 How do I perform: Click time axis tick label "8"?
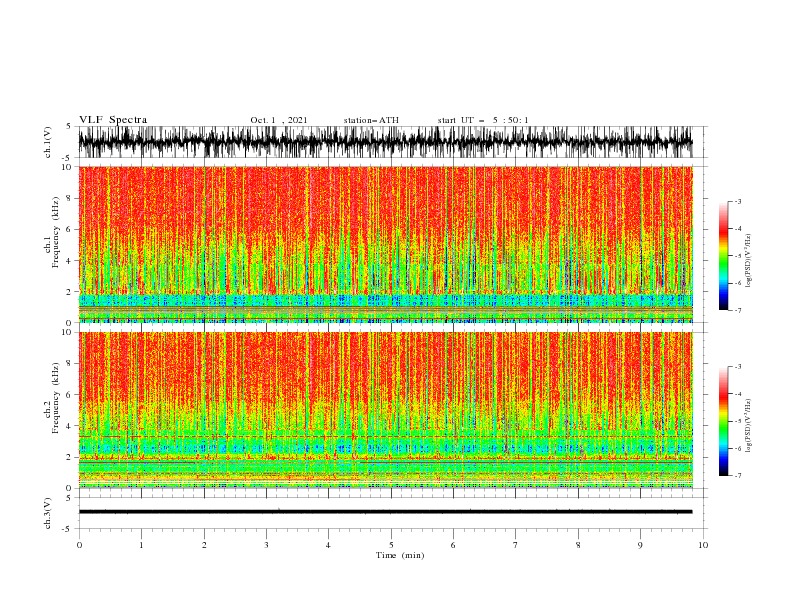point(578,545)
